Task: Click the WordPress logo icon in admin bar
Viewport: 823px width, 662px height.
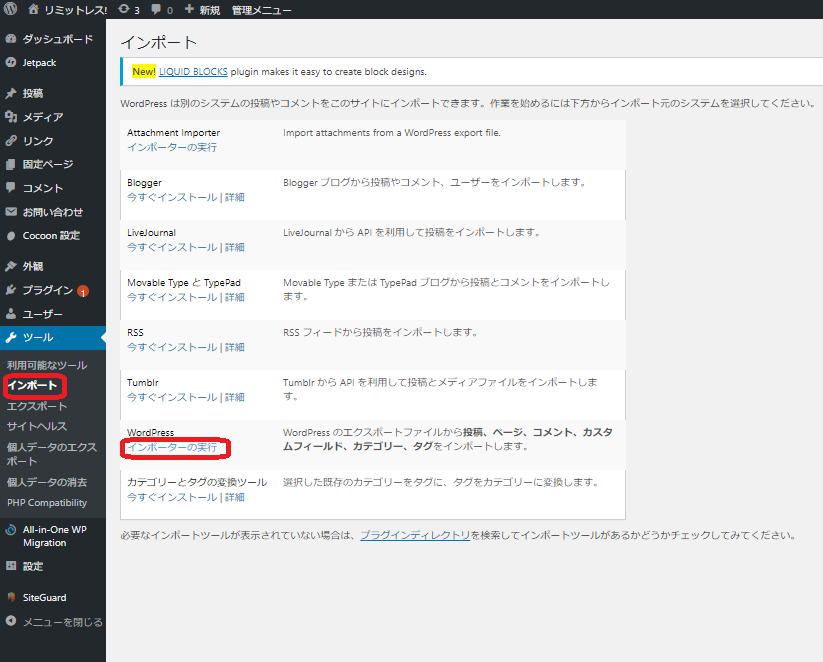Action: pyautogui.click(x=11, y=10)
